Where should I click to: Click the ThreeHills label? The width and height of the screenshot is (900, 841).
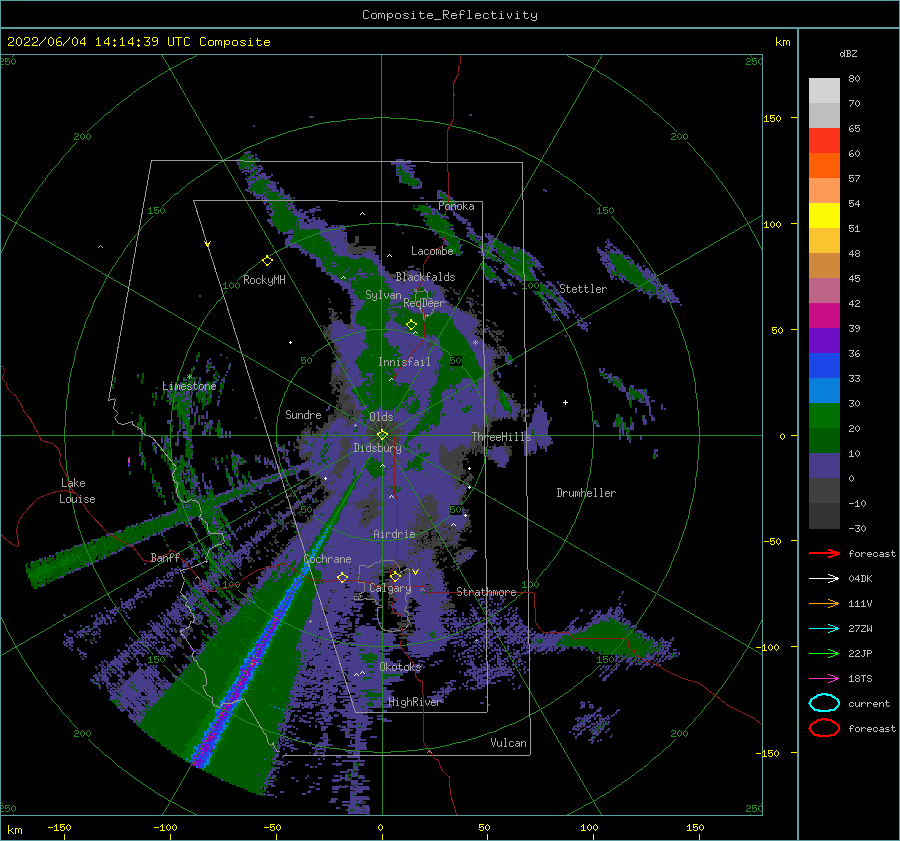tap(501, 437)
